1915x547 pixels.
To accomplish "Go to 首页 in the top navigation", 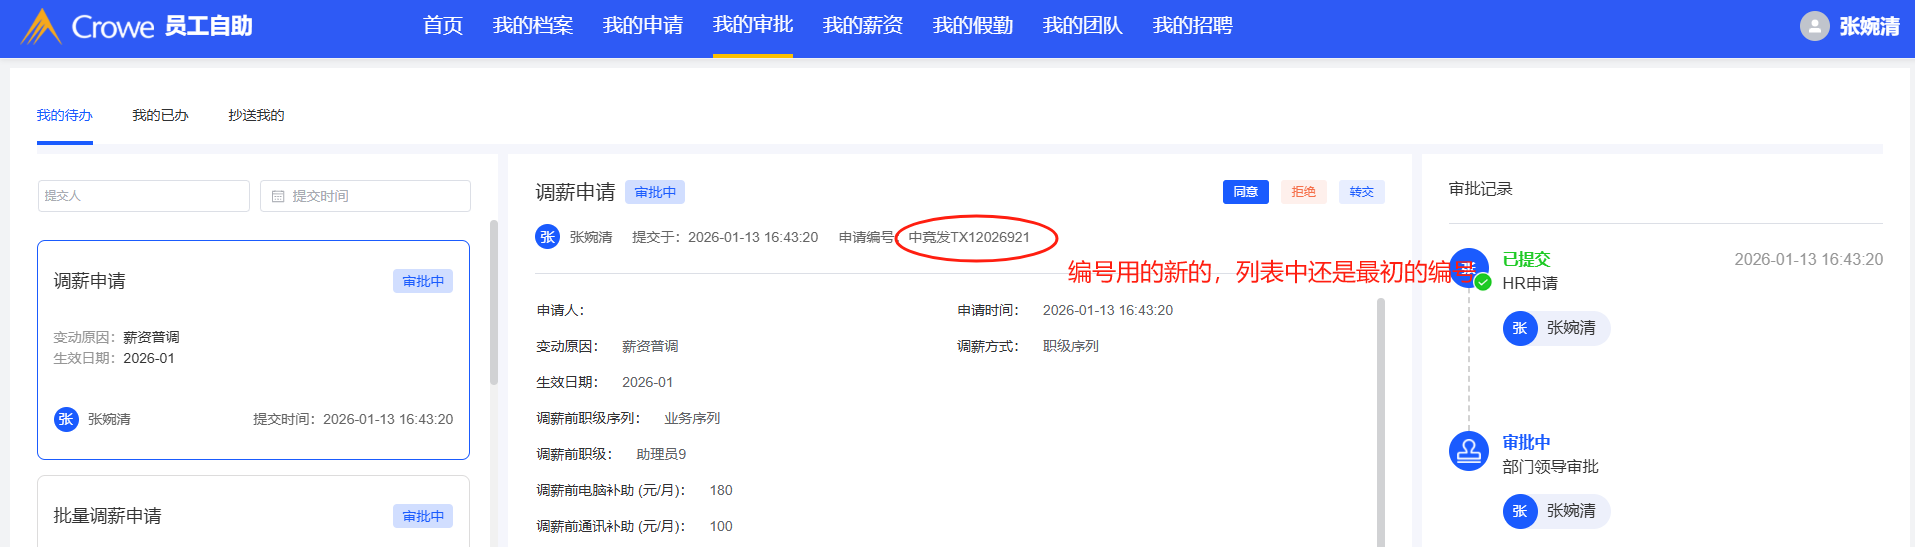I will click(443, 26).
